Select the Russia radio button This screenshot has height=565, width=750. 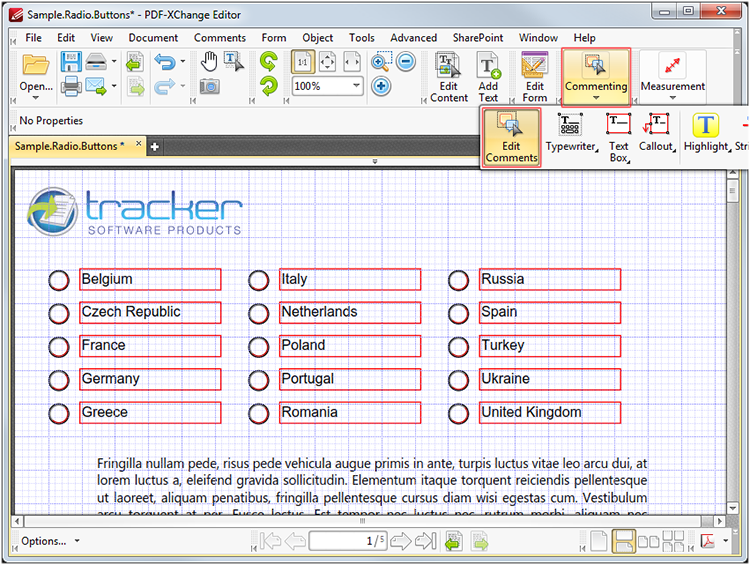(459, 280)
